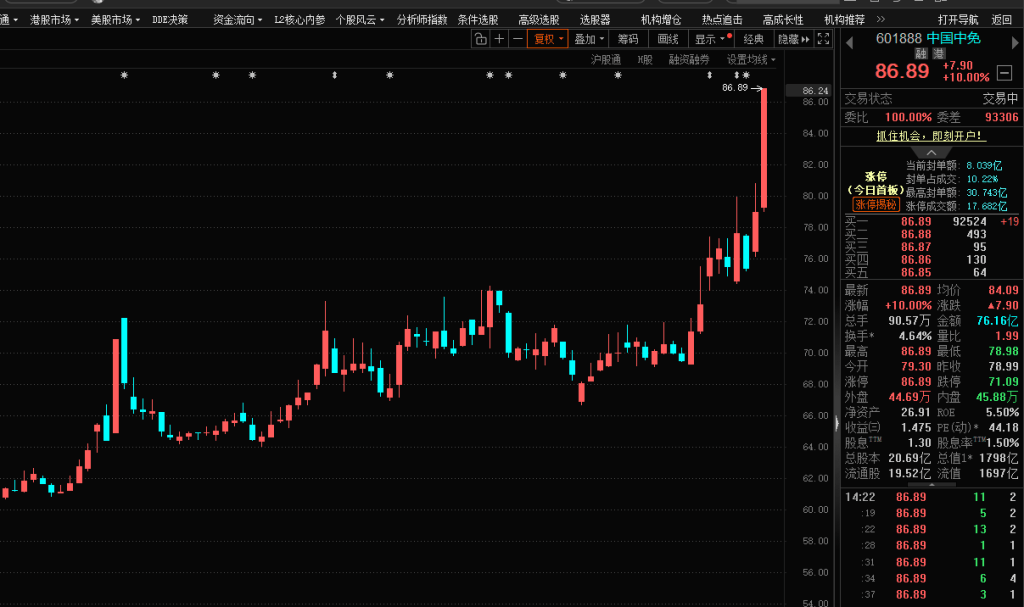Image resolution: width=1024 pixels, height=607 pixels.
Task: Click the 抓住机会，即刻开户 link
Action: pyautogui.click(x=930, y=135)
